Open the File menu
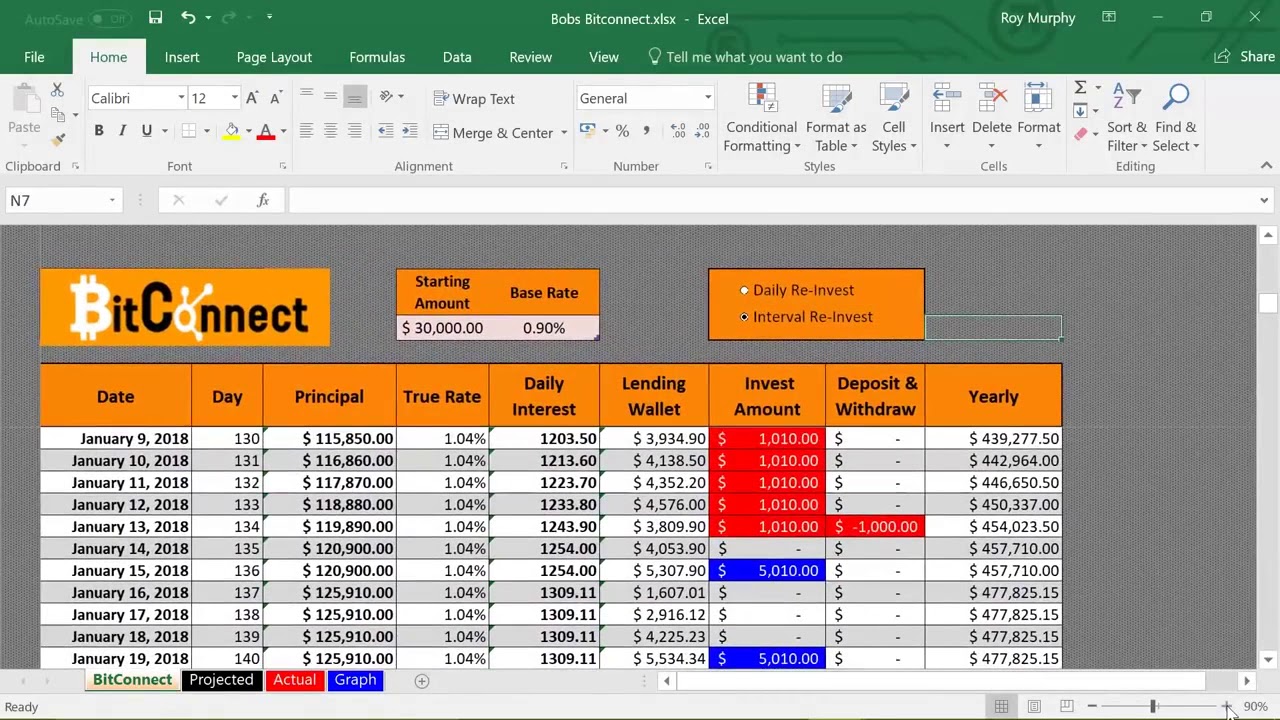This screenshot has height=720, width=1280. [x=34, y=57]
